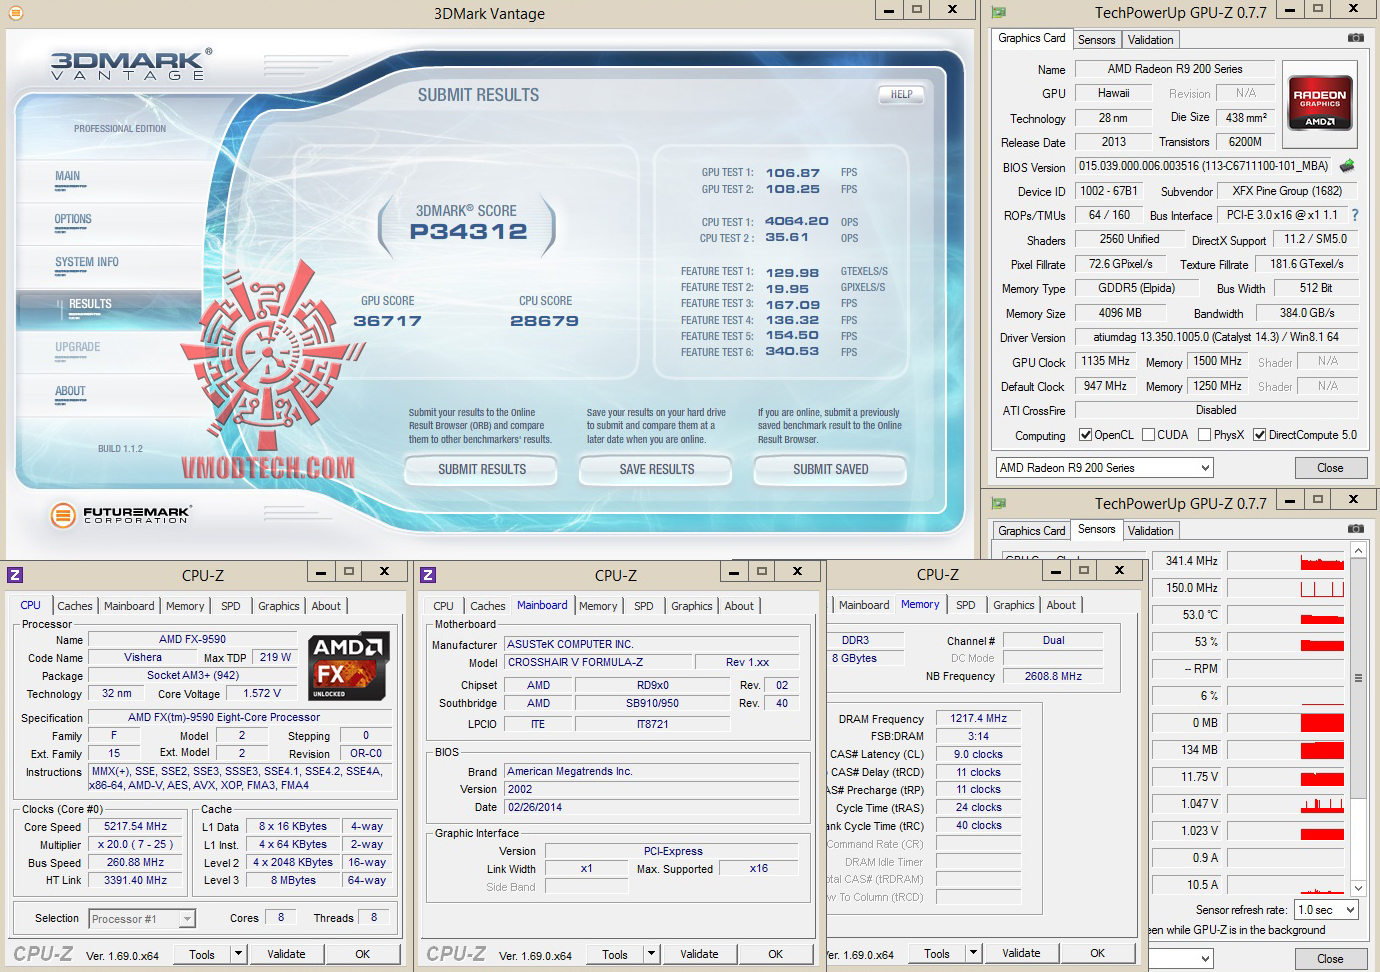1380x972 pixels.
Task: Click the 3DMark Vantage title bar icon
Action: point(15,13)
